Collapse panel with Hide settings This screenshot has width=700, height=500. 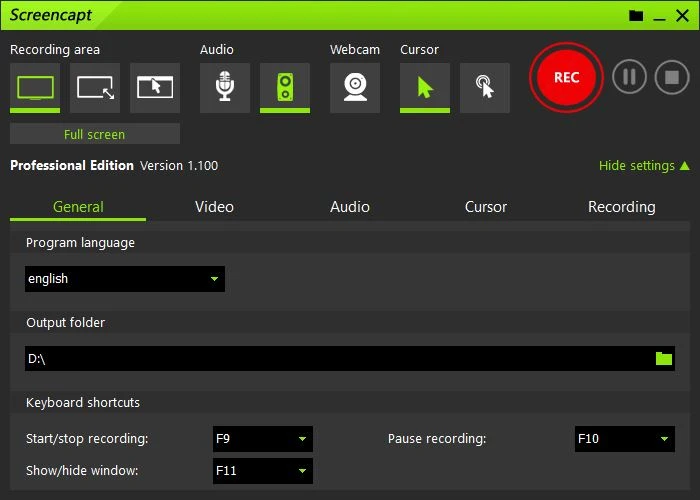644,166
